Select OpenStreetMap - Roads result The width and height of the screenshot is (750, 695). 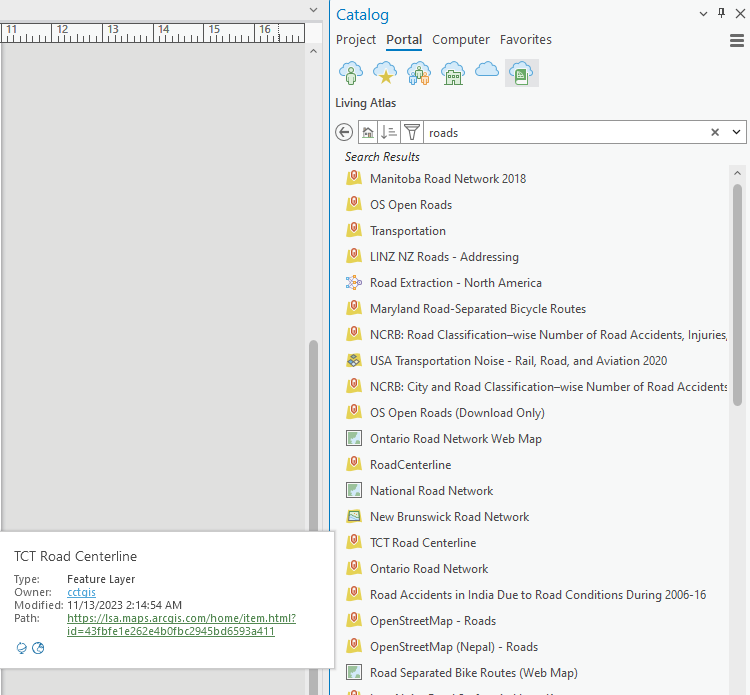coord(432,621)
